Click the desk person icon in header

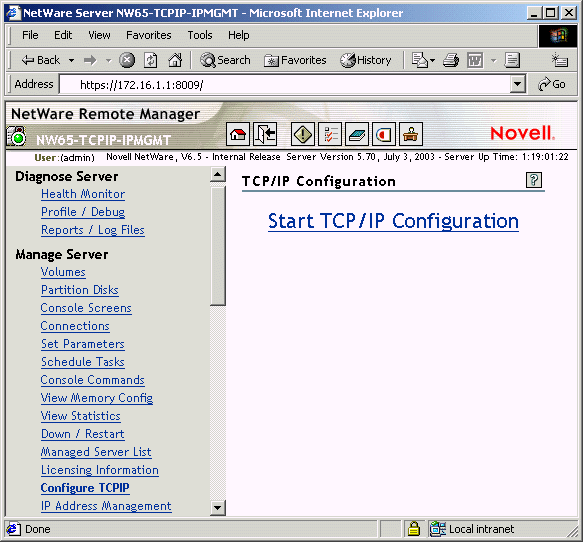click(x=411, y=134)
